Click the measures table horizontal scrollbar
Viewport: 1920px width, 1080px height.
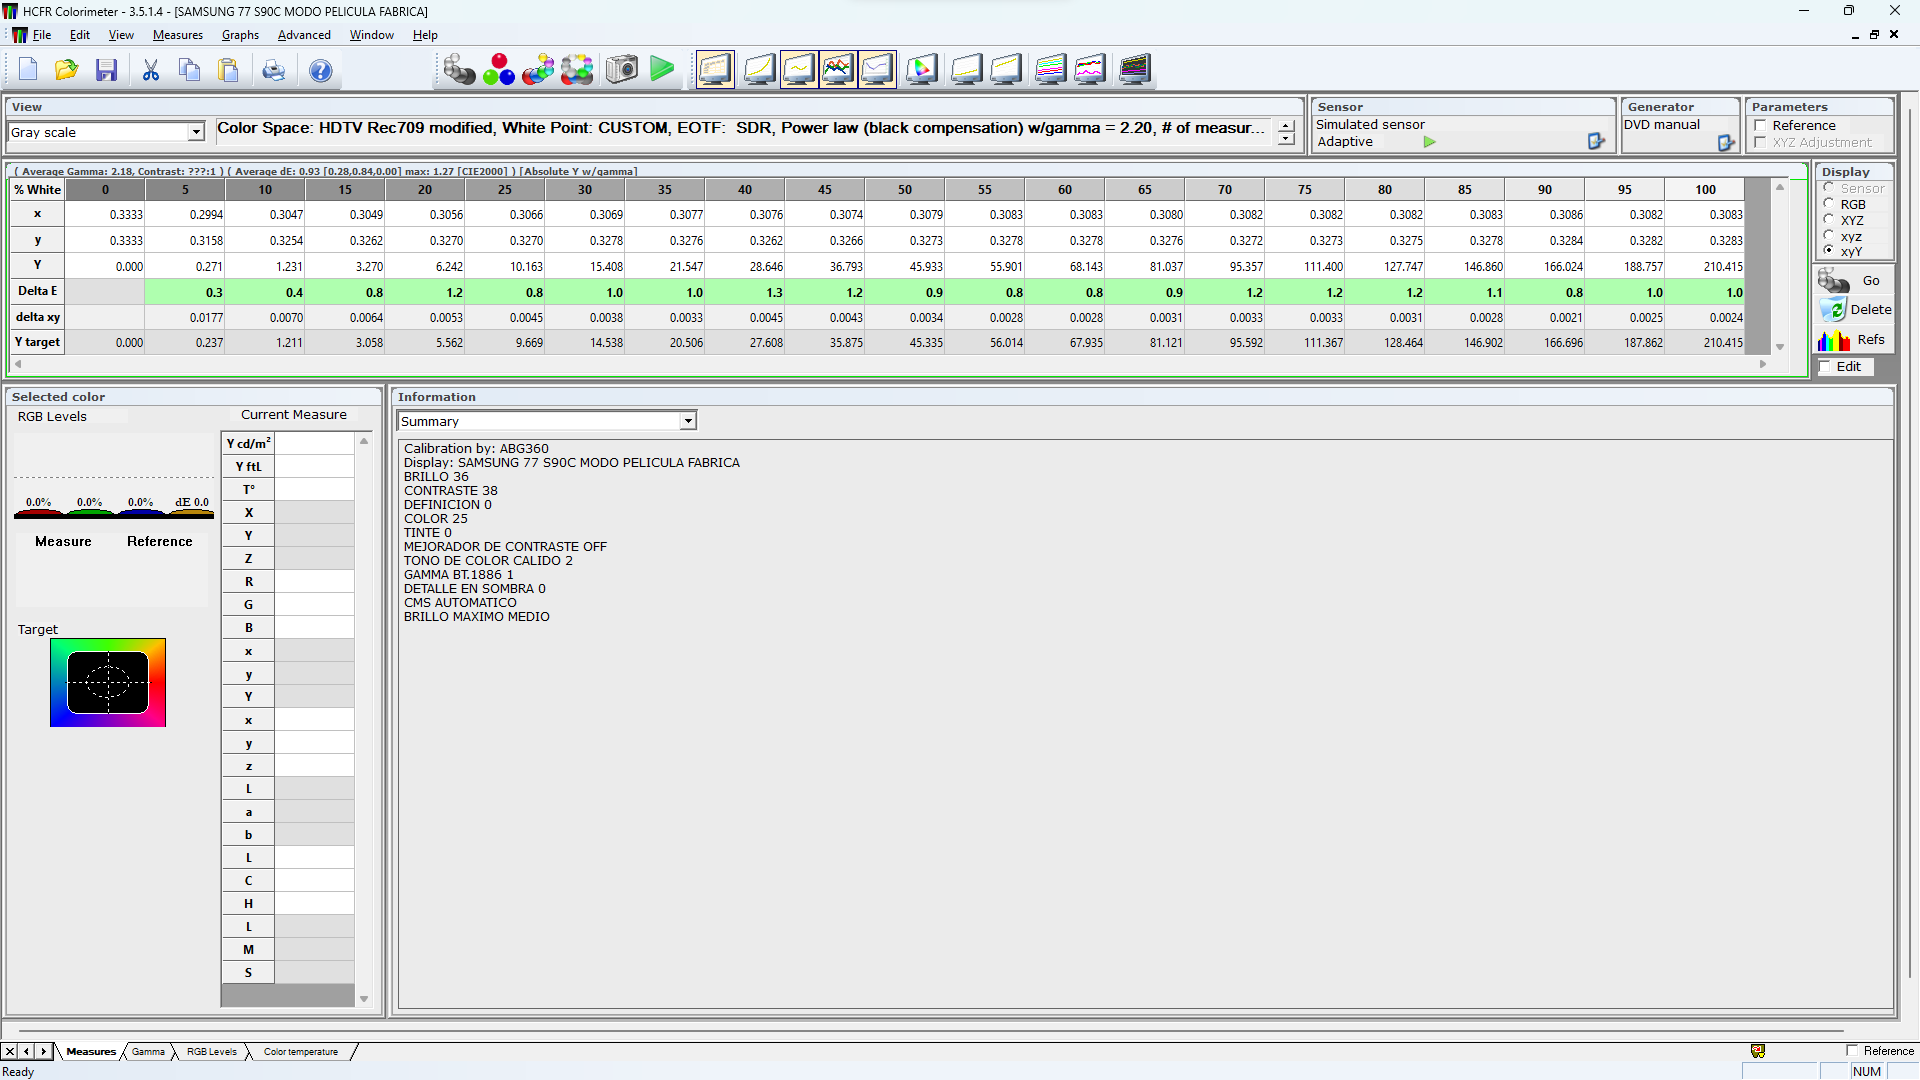pyautogui.click(x=890, y=365)
